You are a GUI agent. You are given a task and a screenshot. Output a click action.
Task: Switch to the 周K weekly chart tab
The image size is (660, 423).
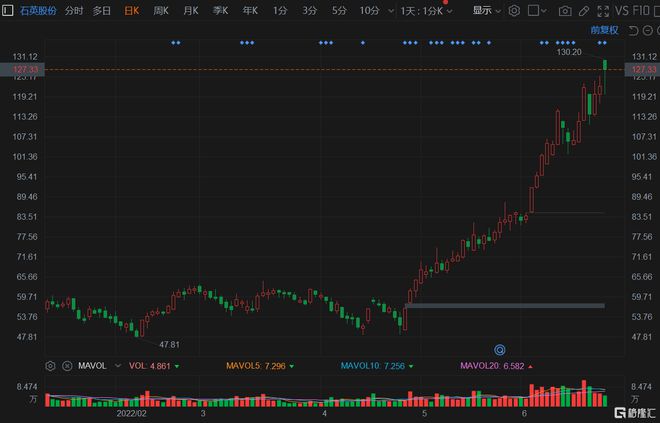[160, 11]
